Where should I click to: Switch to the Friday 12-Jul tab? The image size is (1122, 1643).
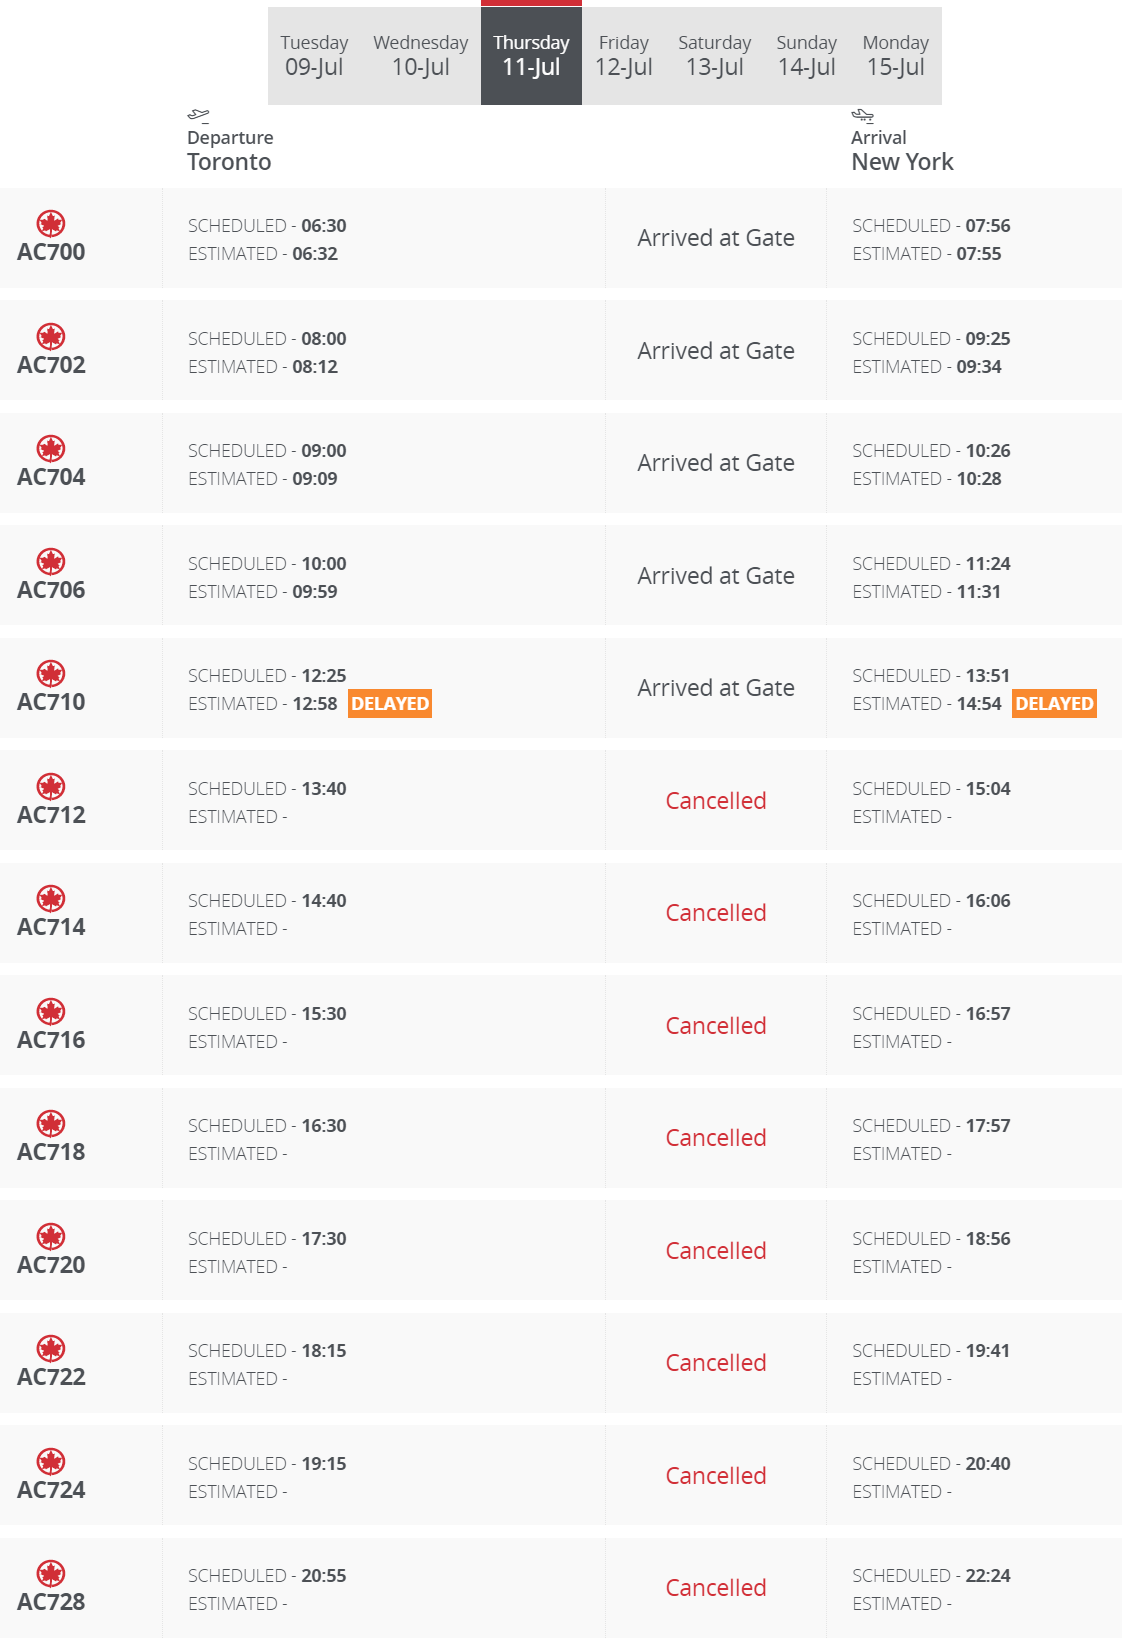(624, 56)
